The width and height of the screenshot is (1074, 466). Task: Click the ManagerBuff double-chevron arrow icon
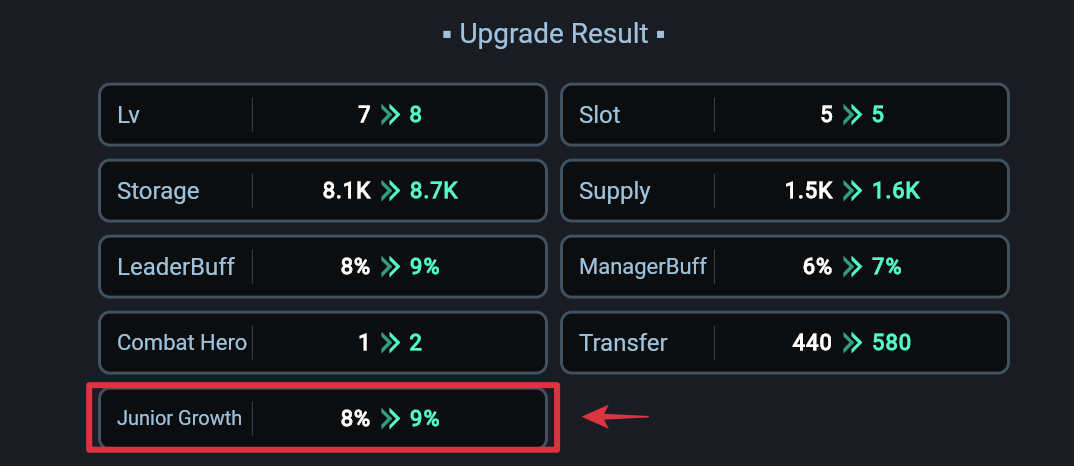[x=852, y=267]
